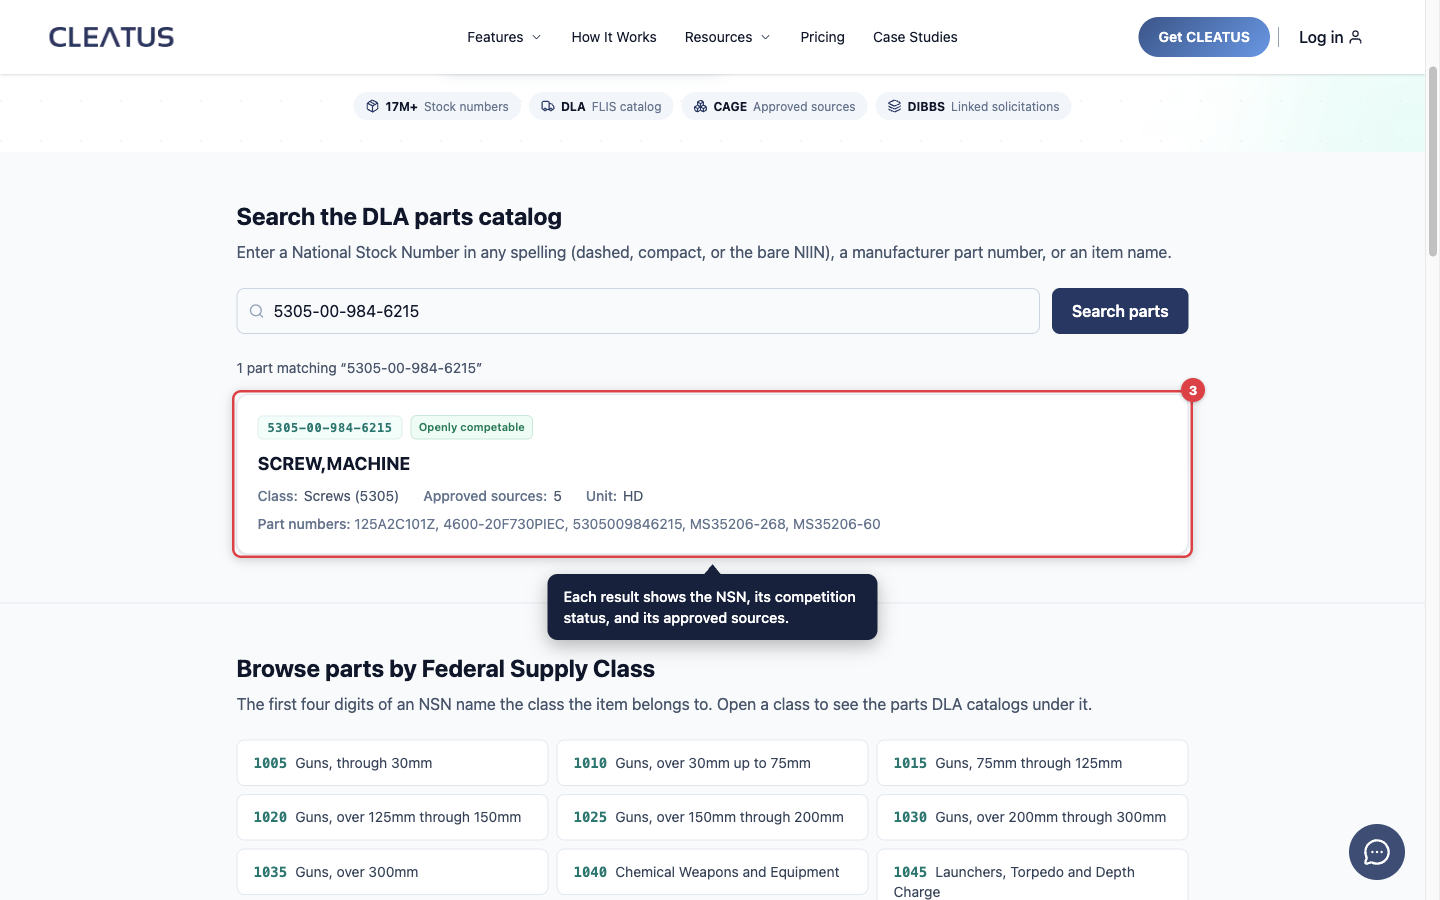Open class 1005 Guns, through 30mm
Screen dimensions: 1440x900
click(392, 763)
